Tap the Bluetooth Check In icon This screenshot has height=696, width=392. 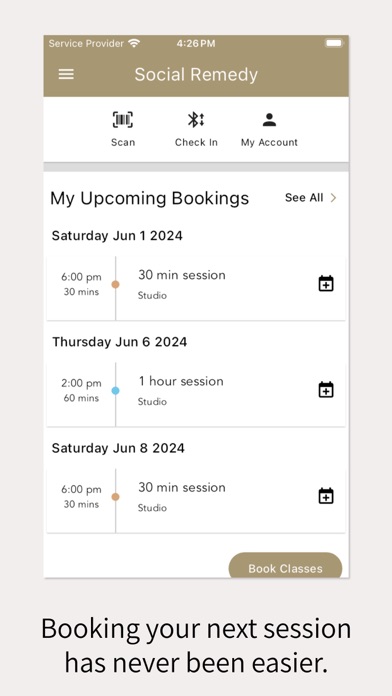(x=196, y=120)
